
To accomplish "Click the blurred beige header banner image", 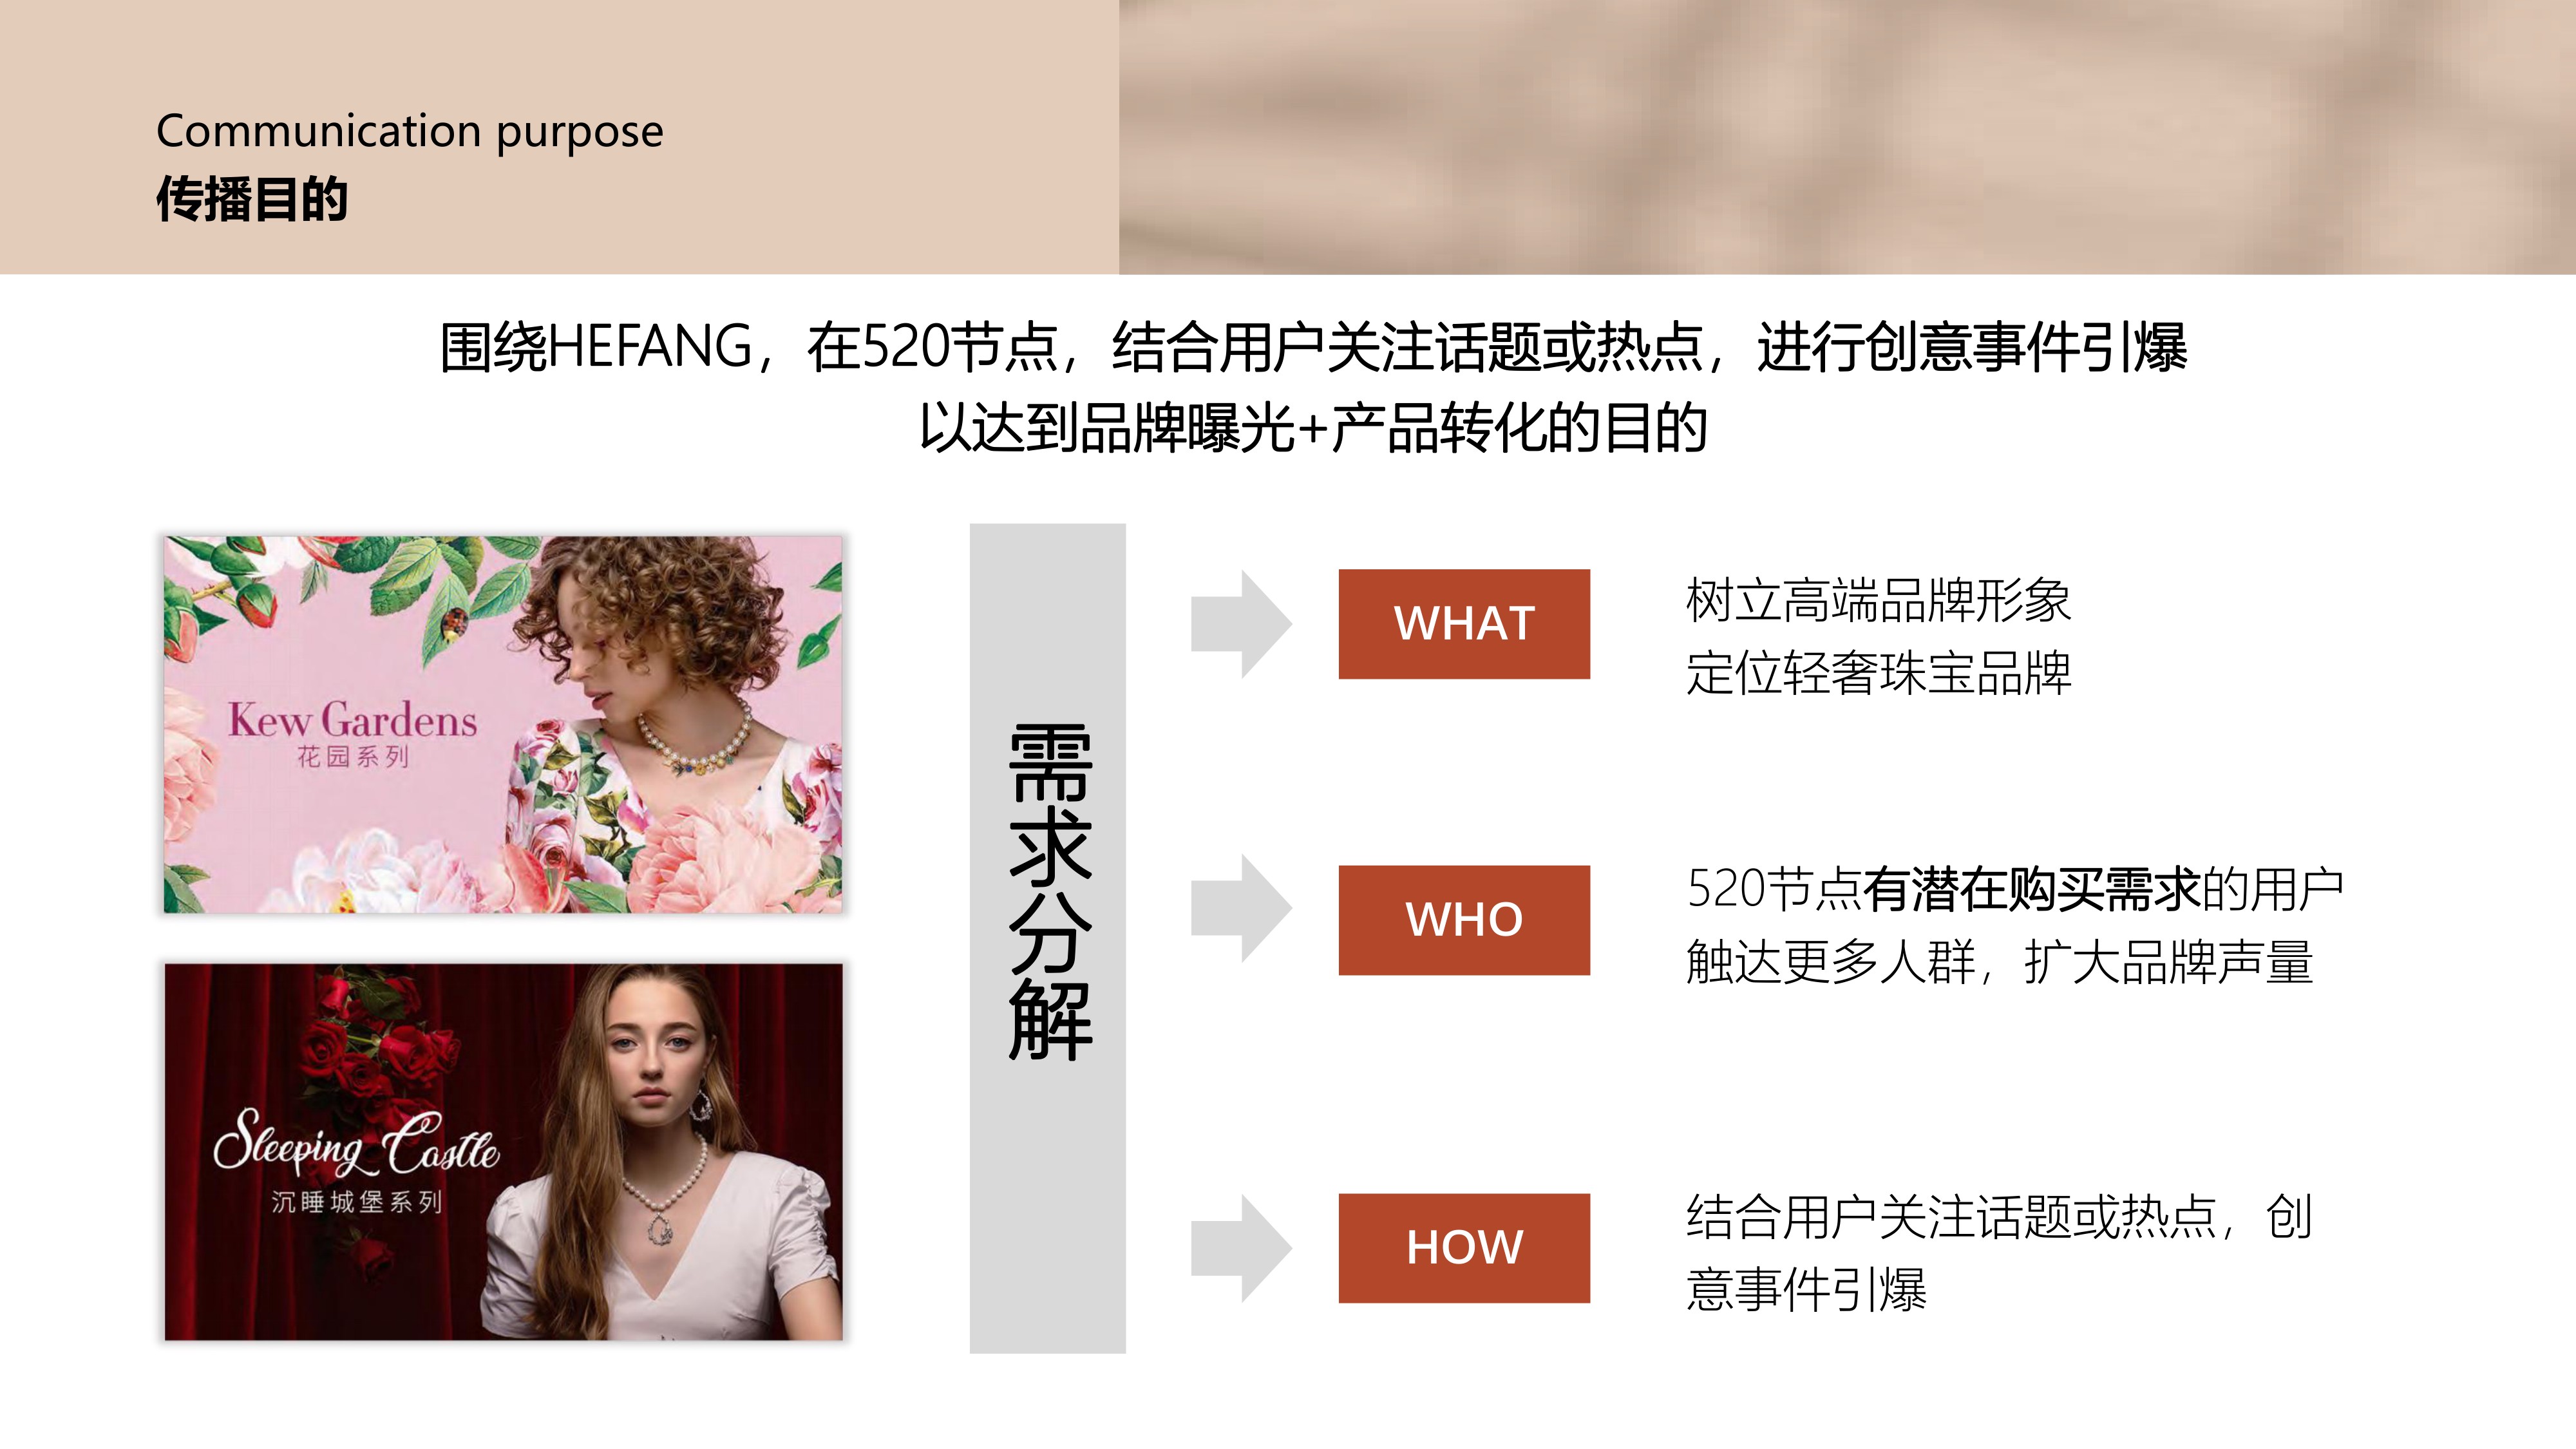I will tap(1847, 137).
